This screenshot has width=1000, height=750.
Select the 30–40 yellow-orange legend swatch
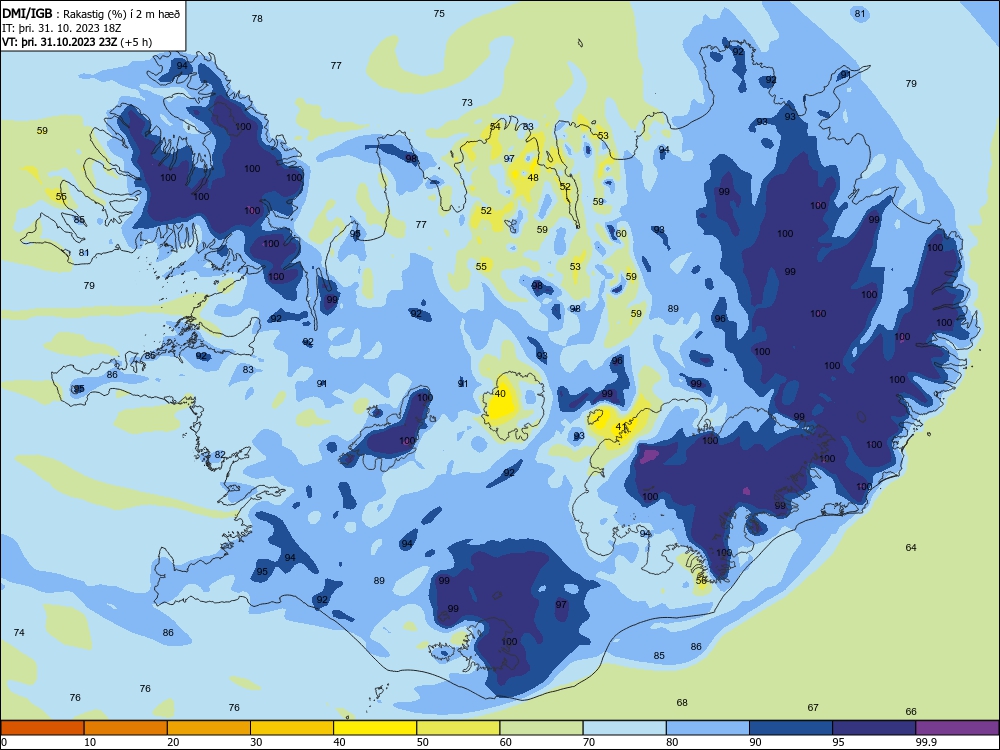(x=292, y=728)
